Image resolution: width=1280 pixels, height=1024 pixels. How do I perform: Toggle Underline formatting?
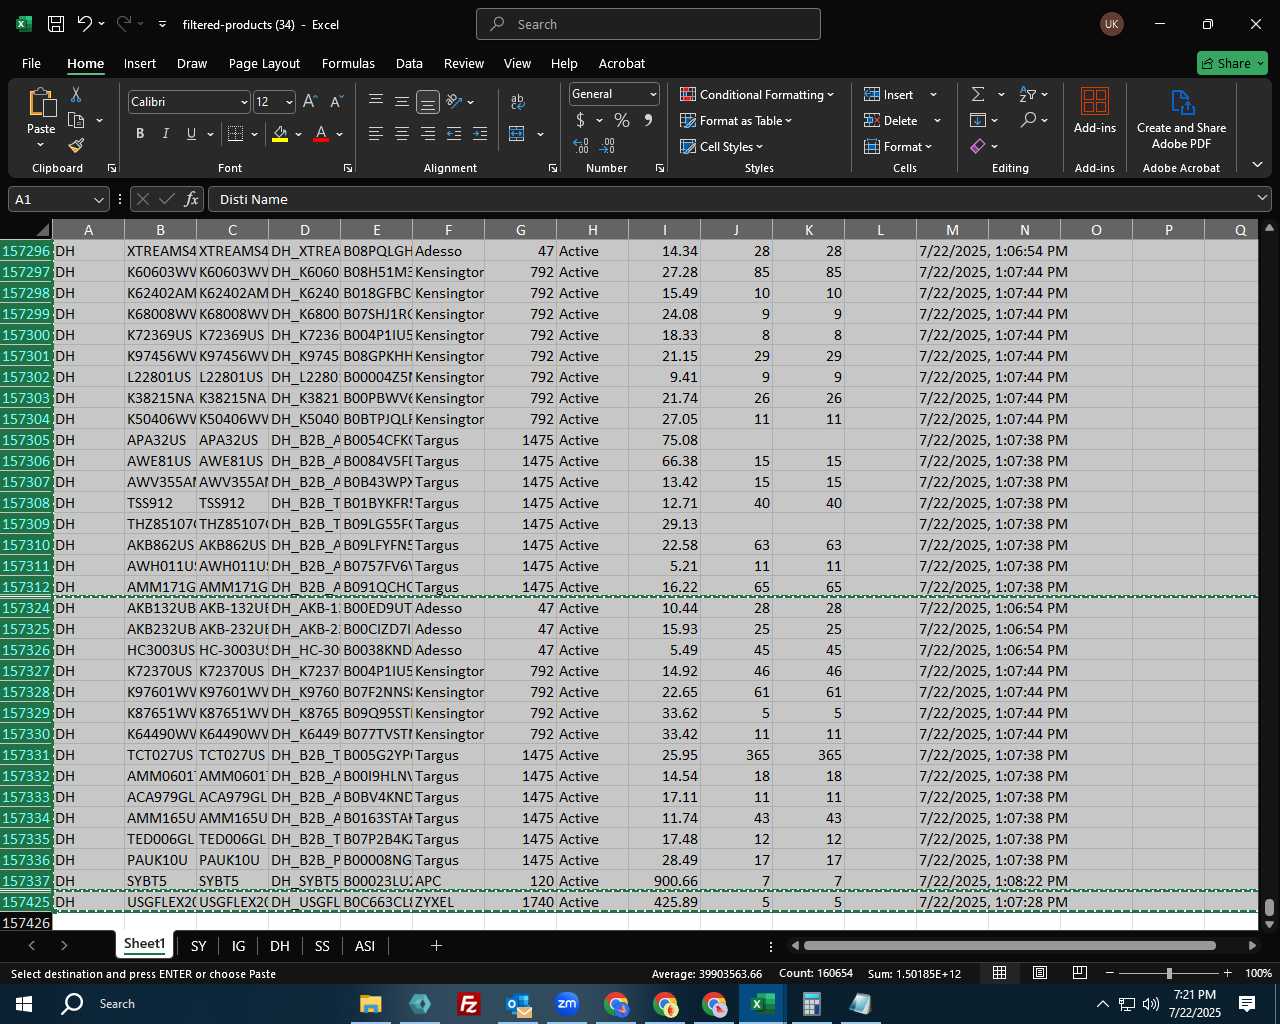191,134
